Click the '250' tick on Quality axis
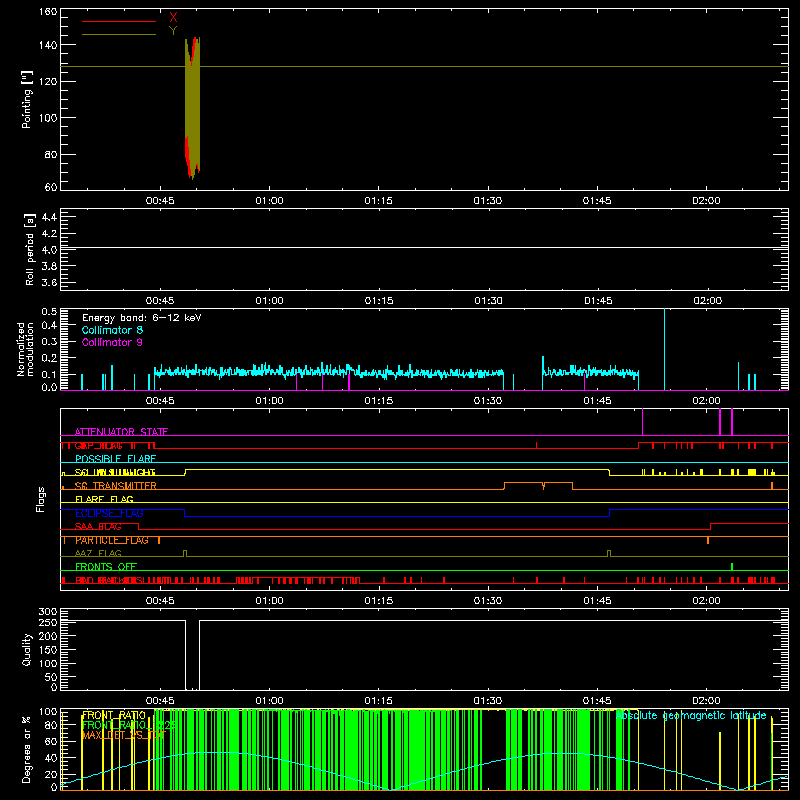 [48, 623]
